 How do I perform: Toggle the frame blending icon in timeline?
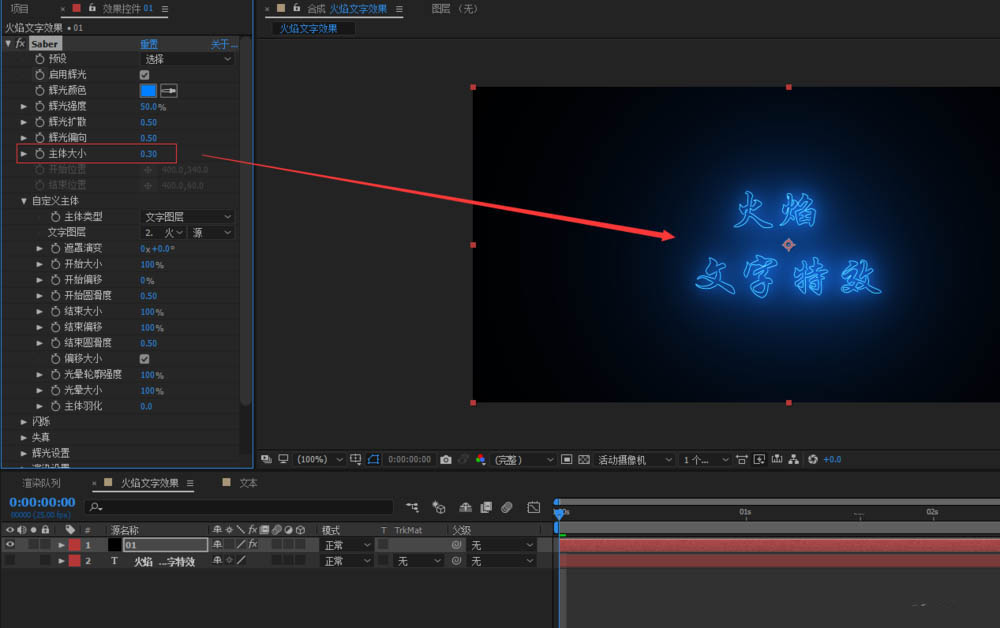tap(486, 508)
